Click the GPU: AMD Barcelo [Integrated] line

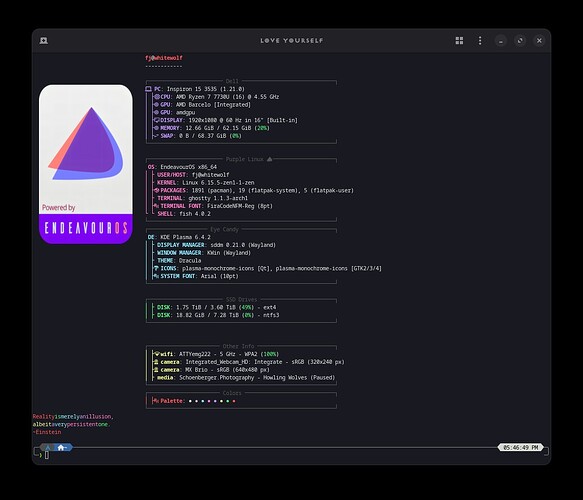202,105
